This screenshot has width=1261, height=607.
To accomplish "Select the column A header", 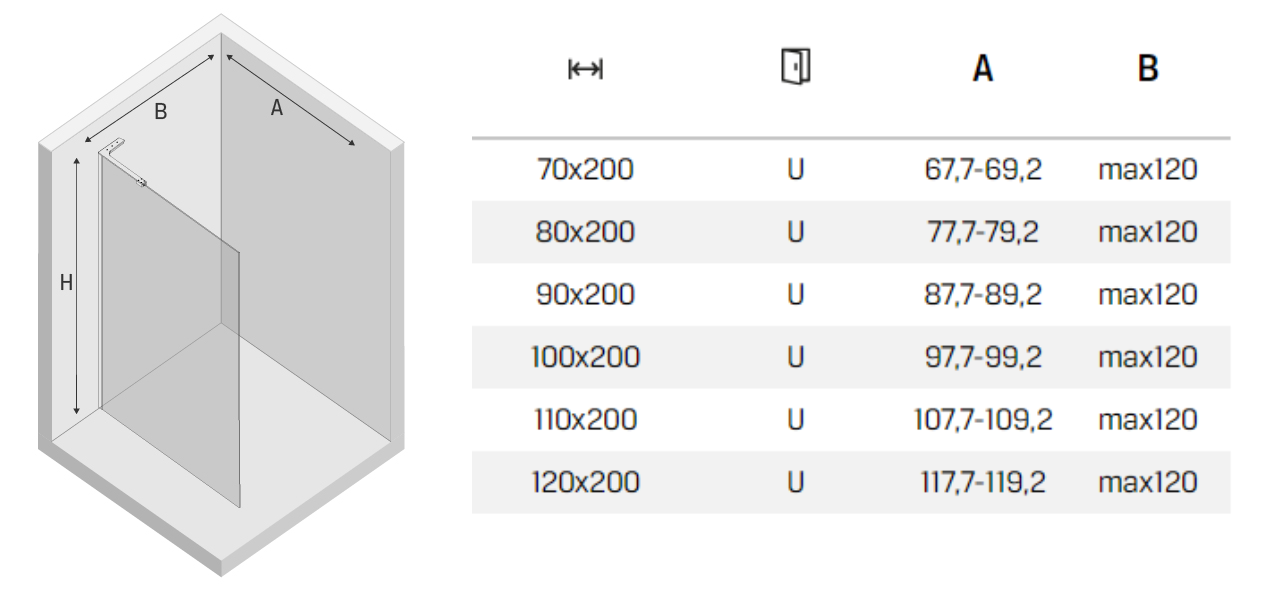I will [x=983, y=69].
